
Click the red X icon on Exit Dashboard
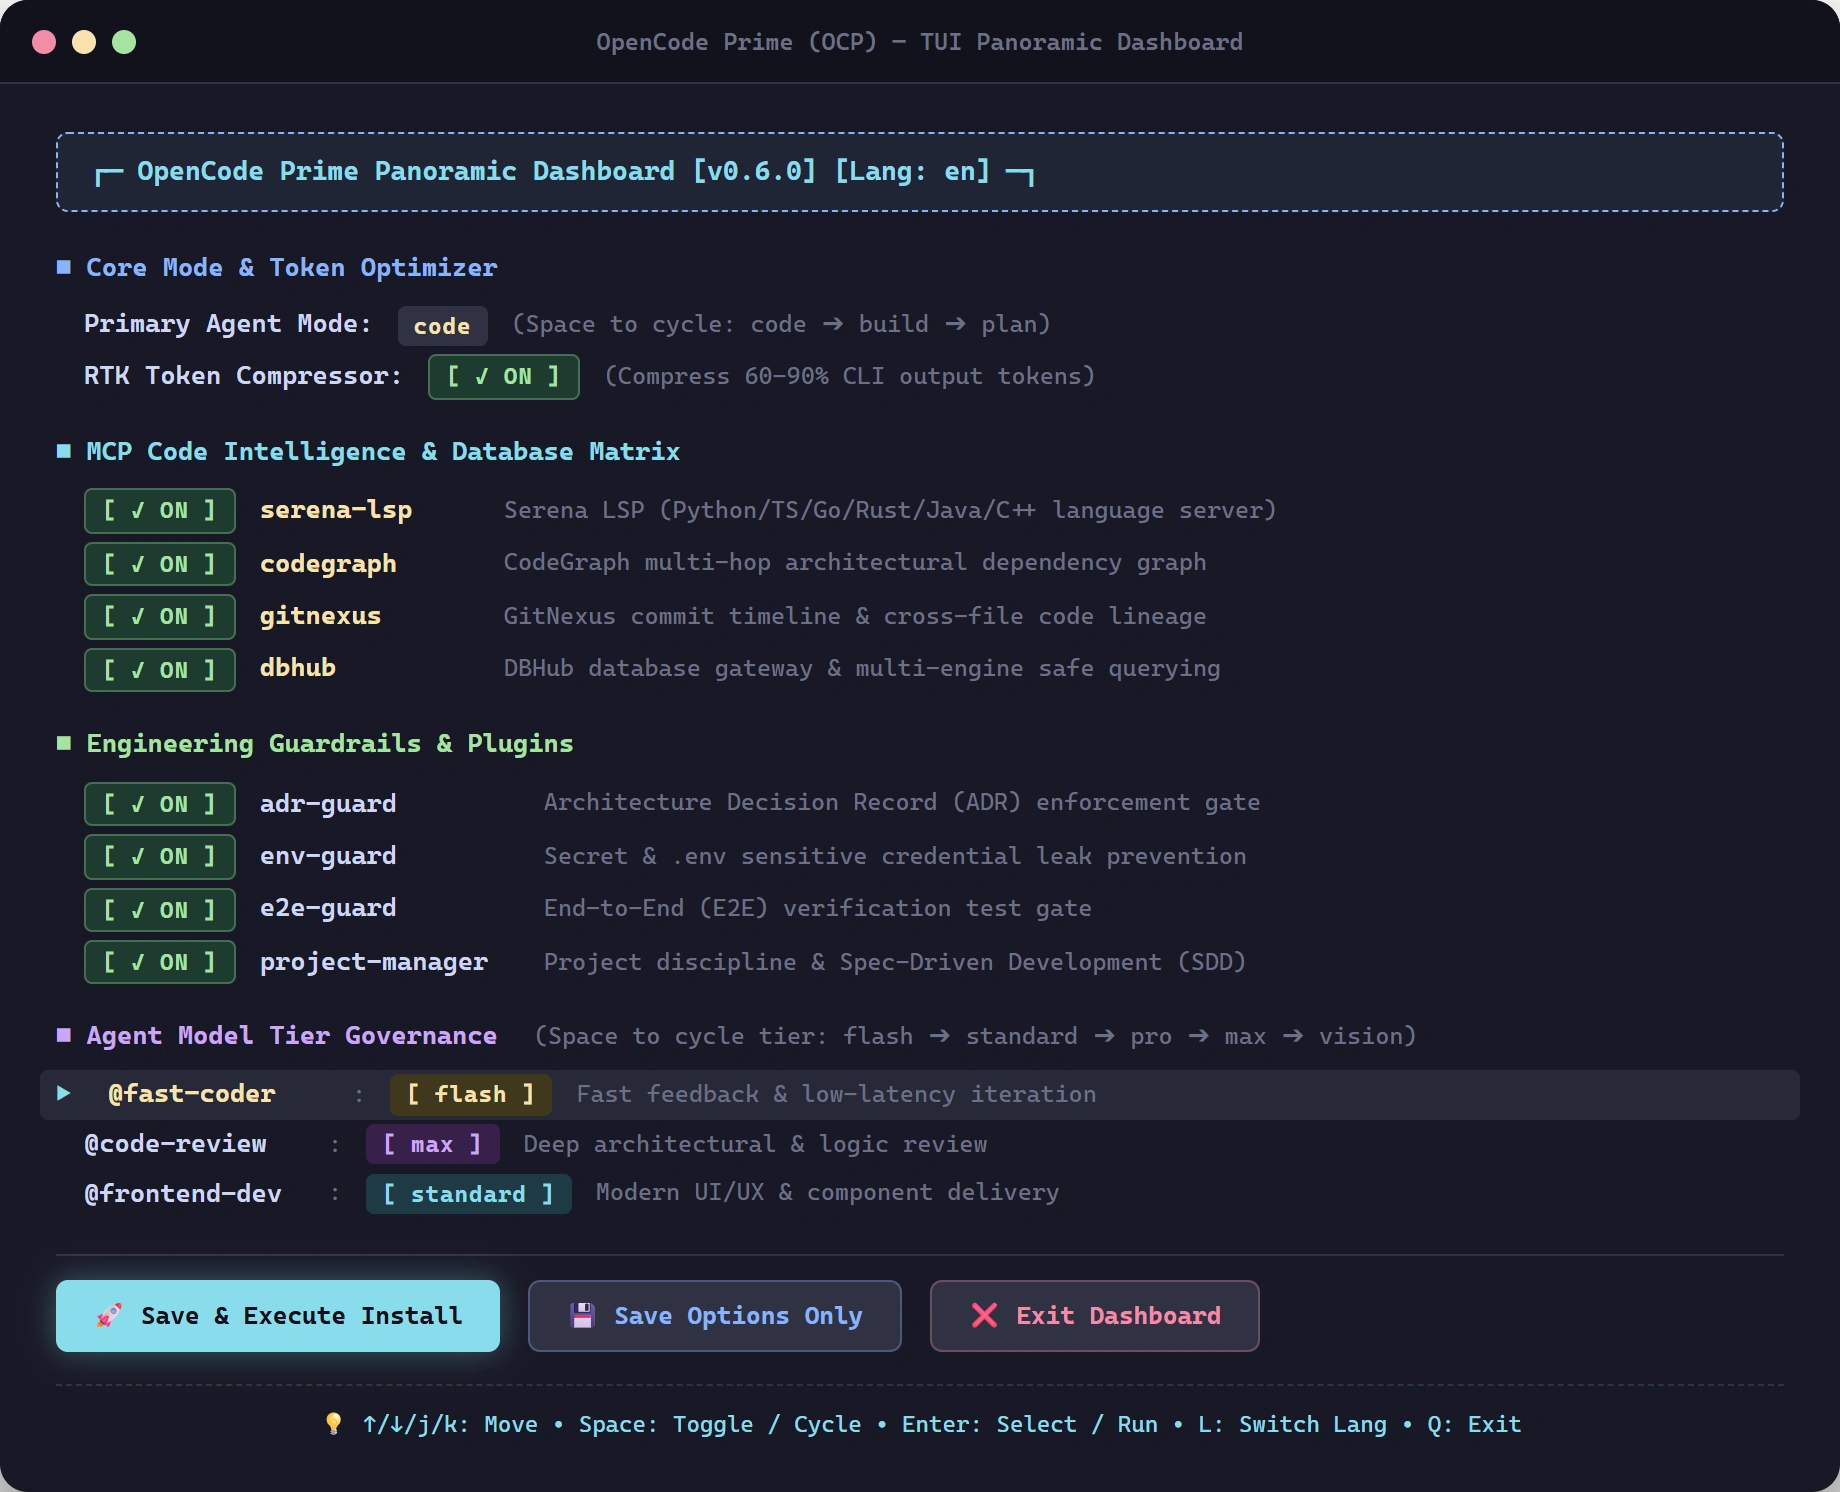(x=984, y=1315)
